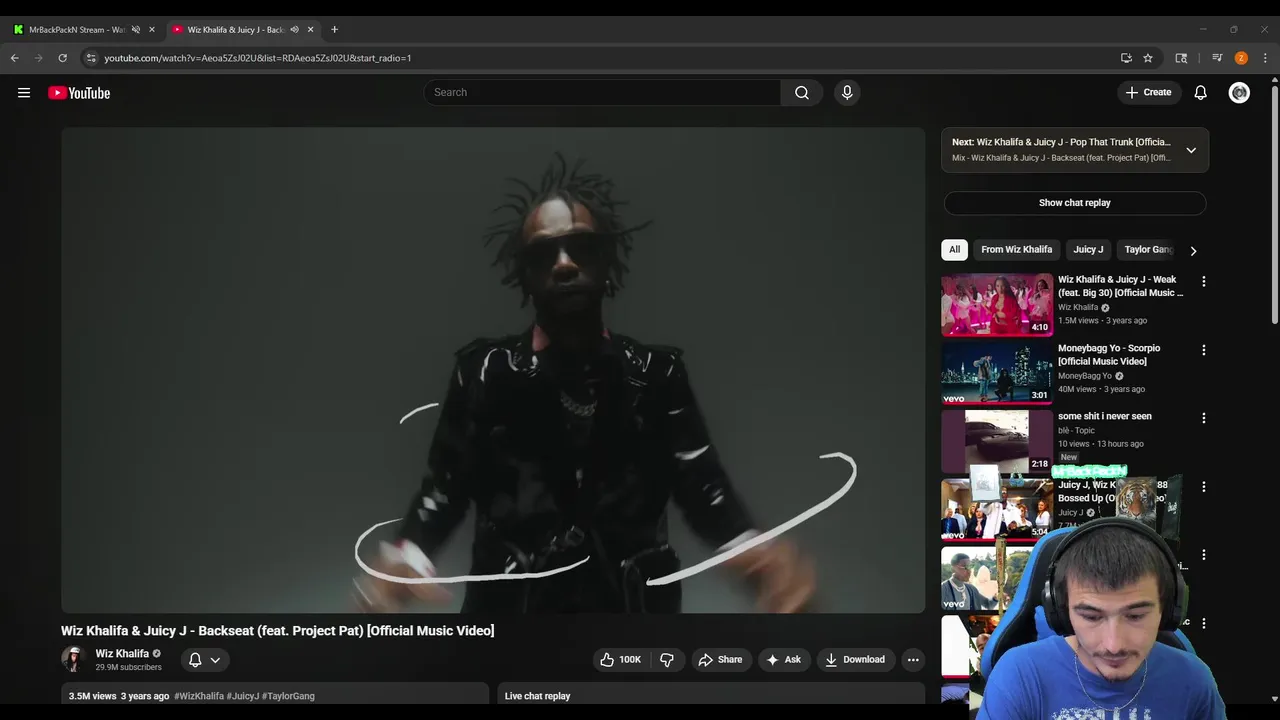Expand the Next mix playlist chevron
The image size is (1280, 720).
click(1191, 150)
